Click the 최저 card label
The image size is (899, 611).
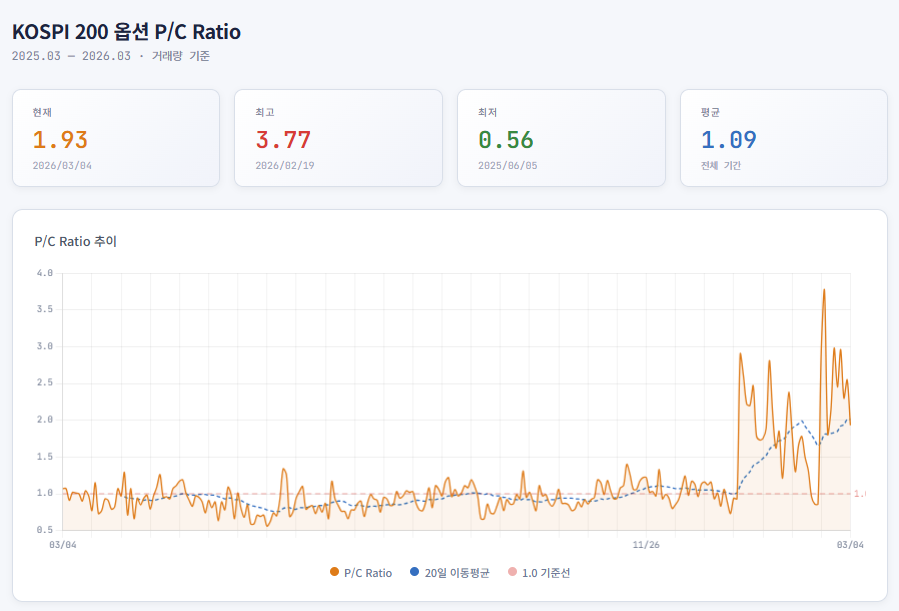click(487, 112)
